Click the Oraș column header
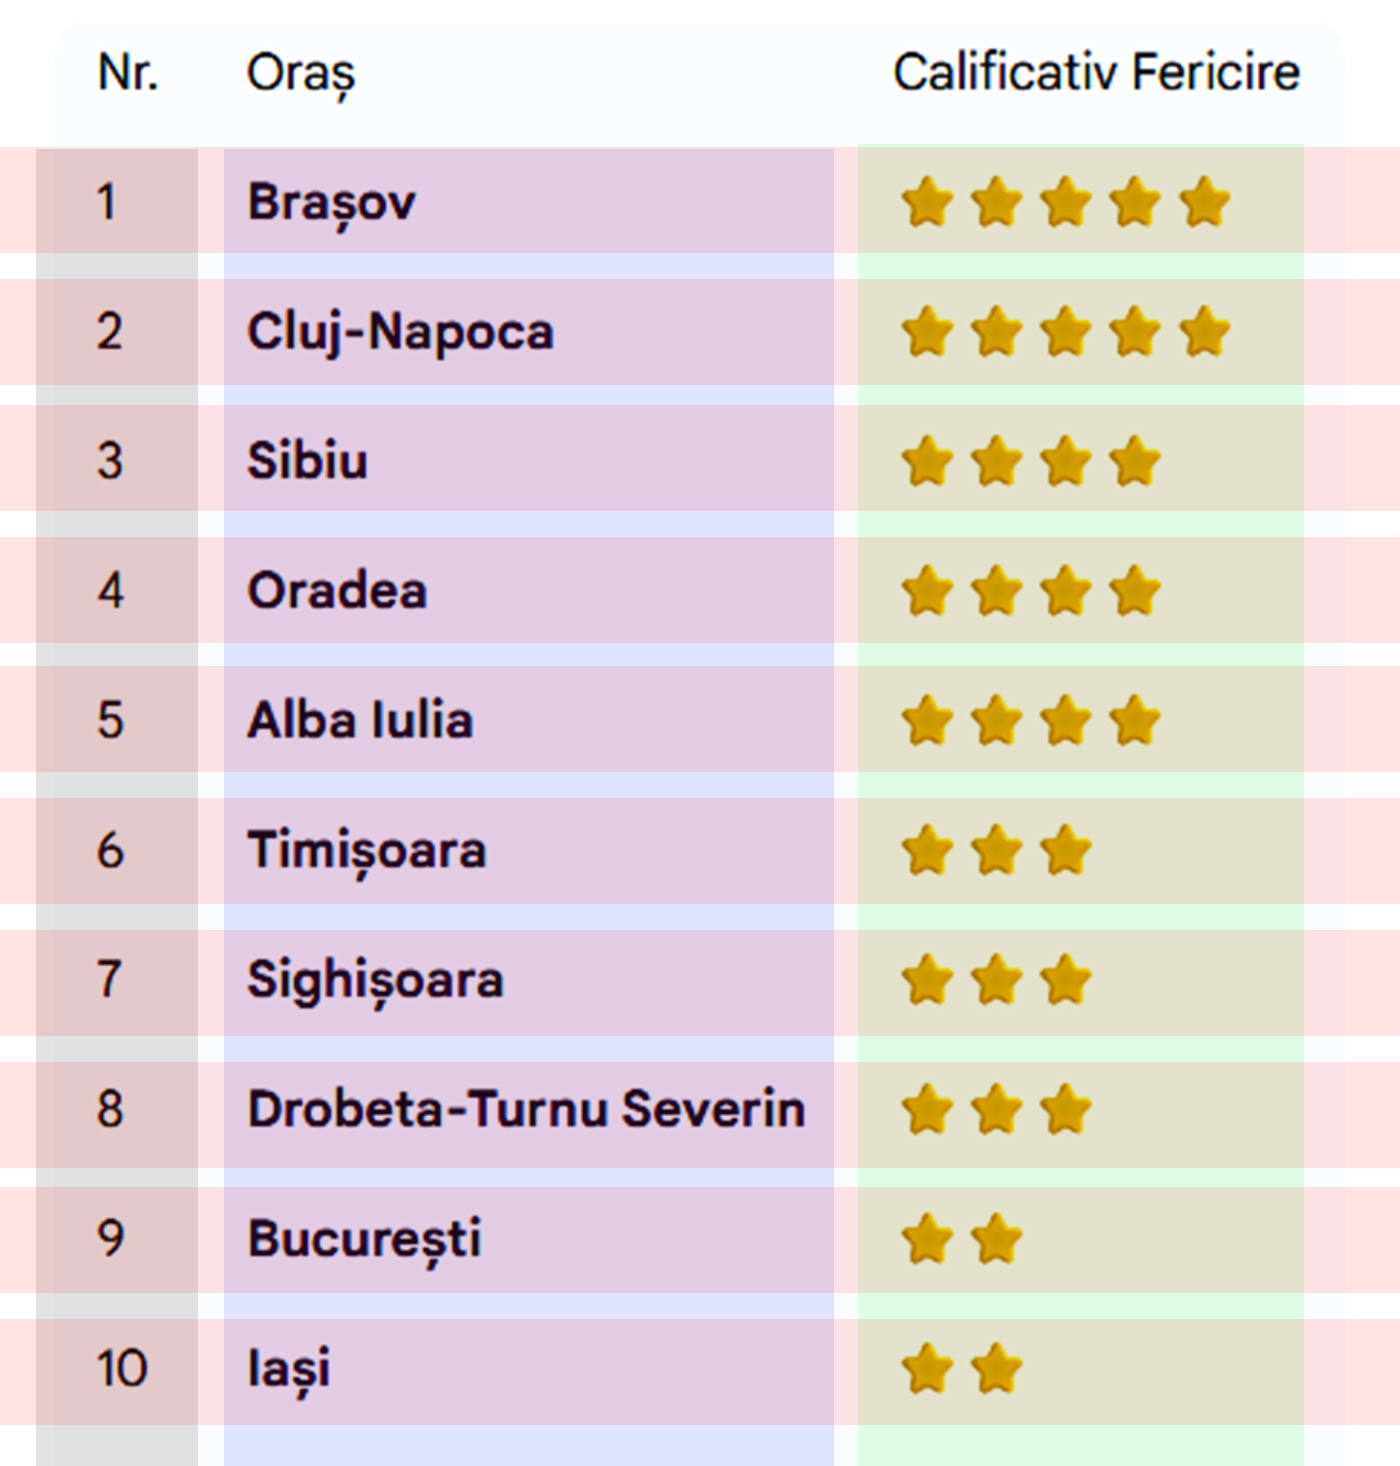1400x1466 pixels. click(x=301, y=74)
